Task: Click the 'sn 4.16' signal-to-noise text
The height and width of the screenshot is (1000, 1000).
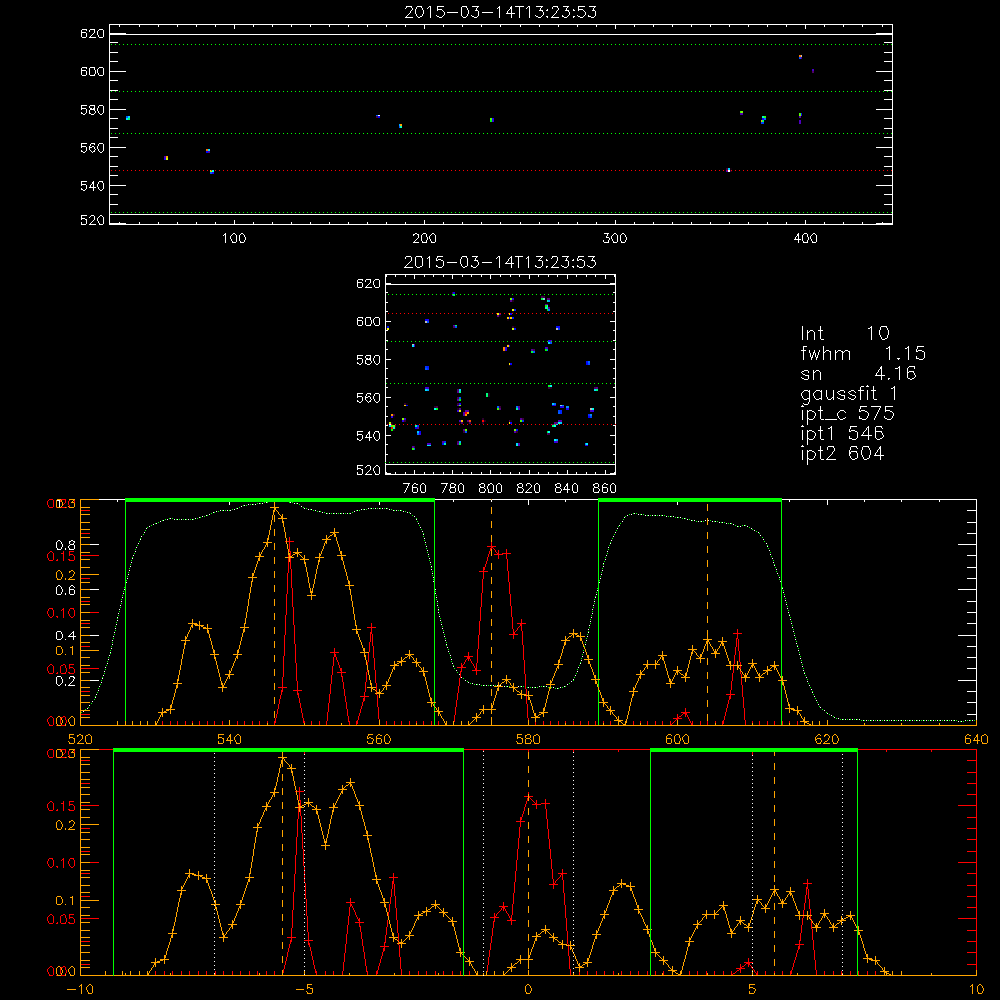Action: [x=858, y=373]
